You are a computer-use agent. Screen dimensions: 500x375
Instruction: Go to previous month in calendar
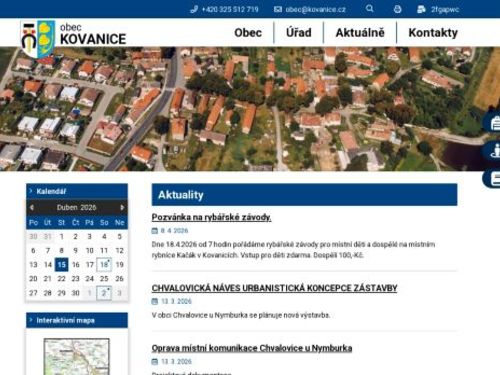[32, 207]
